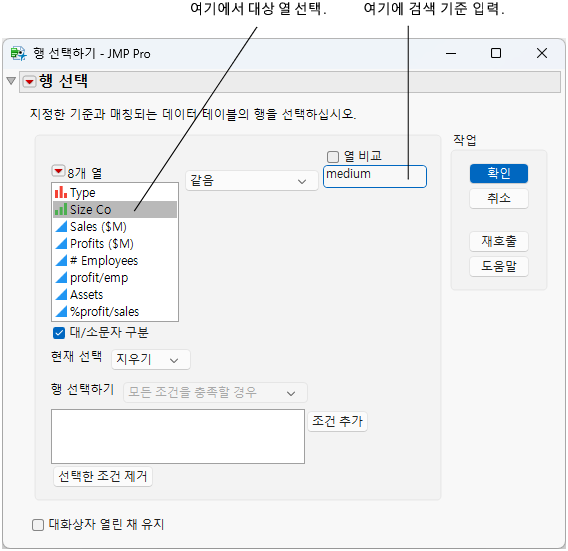Screen dimensions: 568x551
Task: Select the %profit/sales column
Action: [x=115, y=312]
